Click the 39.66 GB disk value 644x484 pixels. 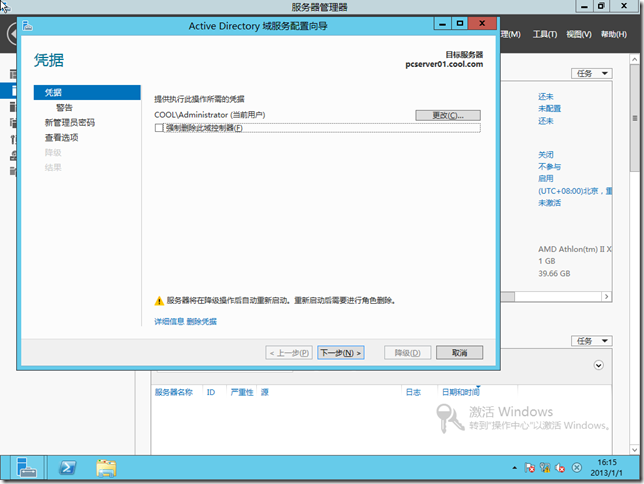554,274
